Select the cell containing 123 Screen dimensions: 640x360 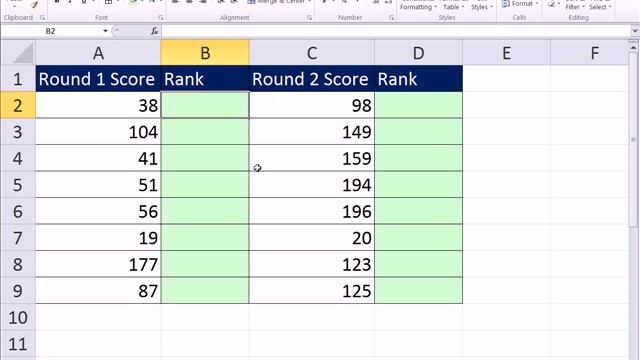(x=312, y=264)
